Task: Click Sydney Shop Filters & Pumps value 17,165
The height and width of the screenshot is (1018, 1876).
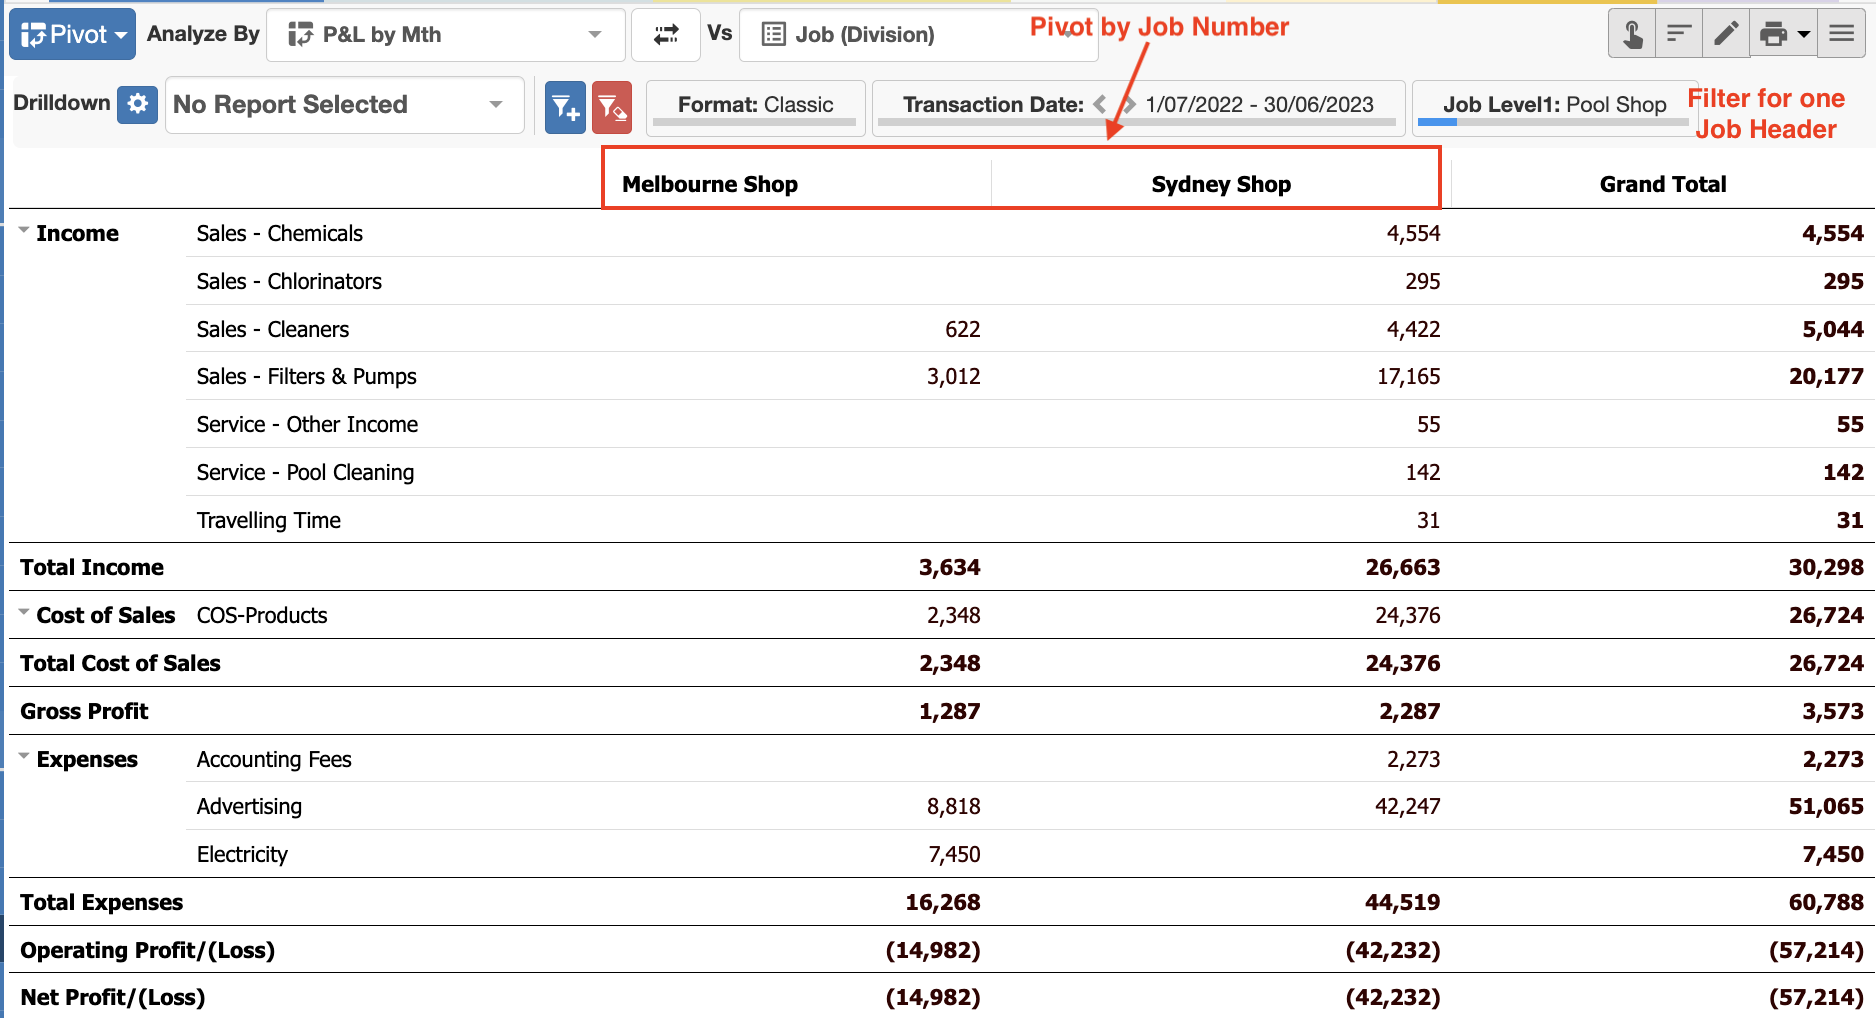Action: click(1408, 376)
